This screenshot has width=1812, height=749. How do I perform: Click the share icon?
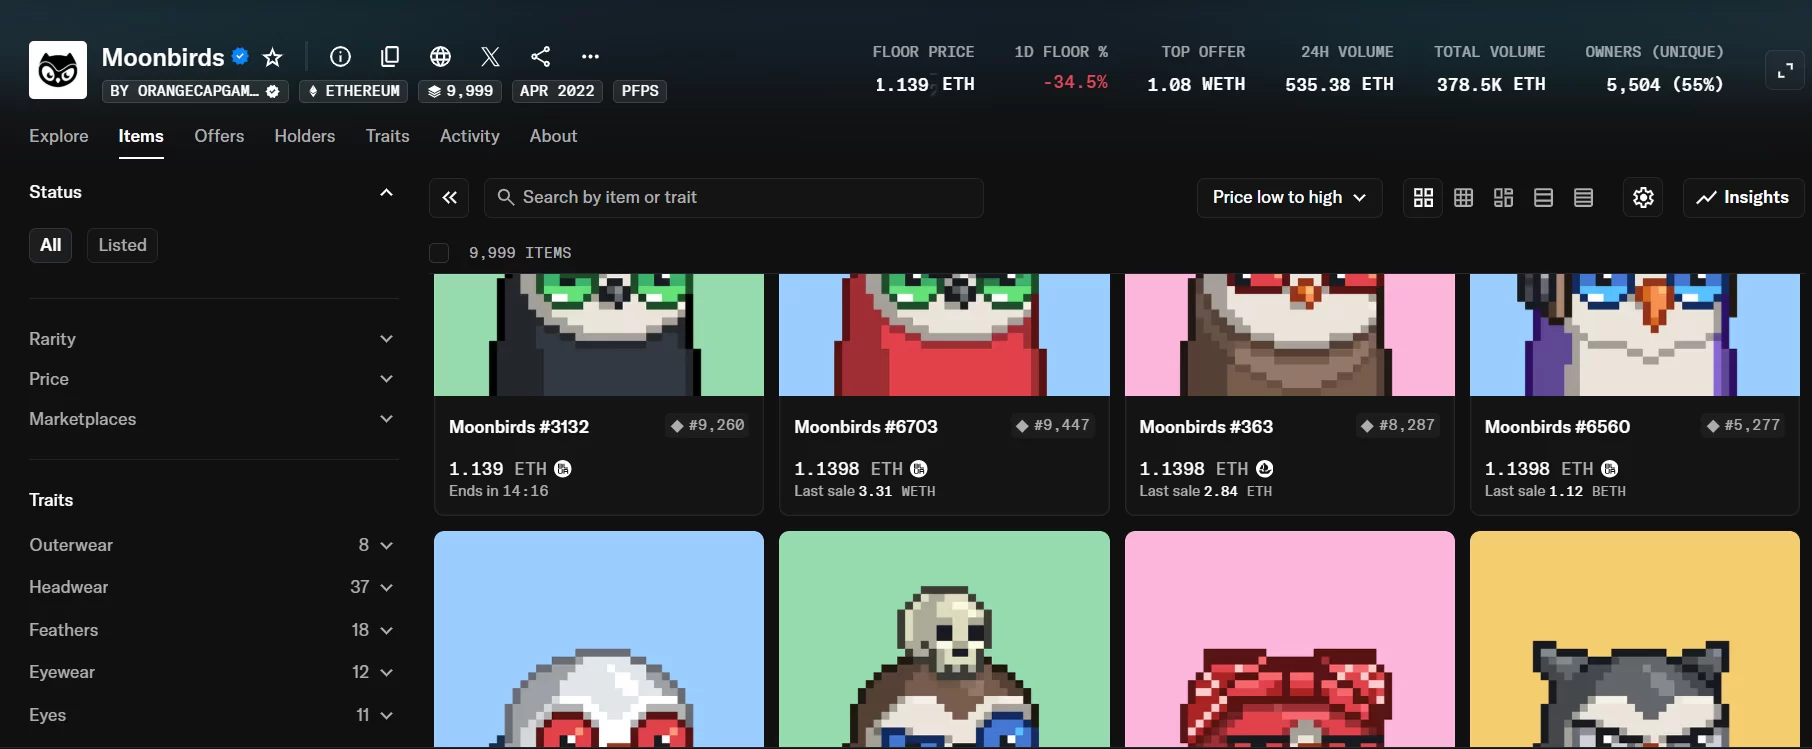coord(540,56)
